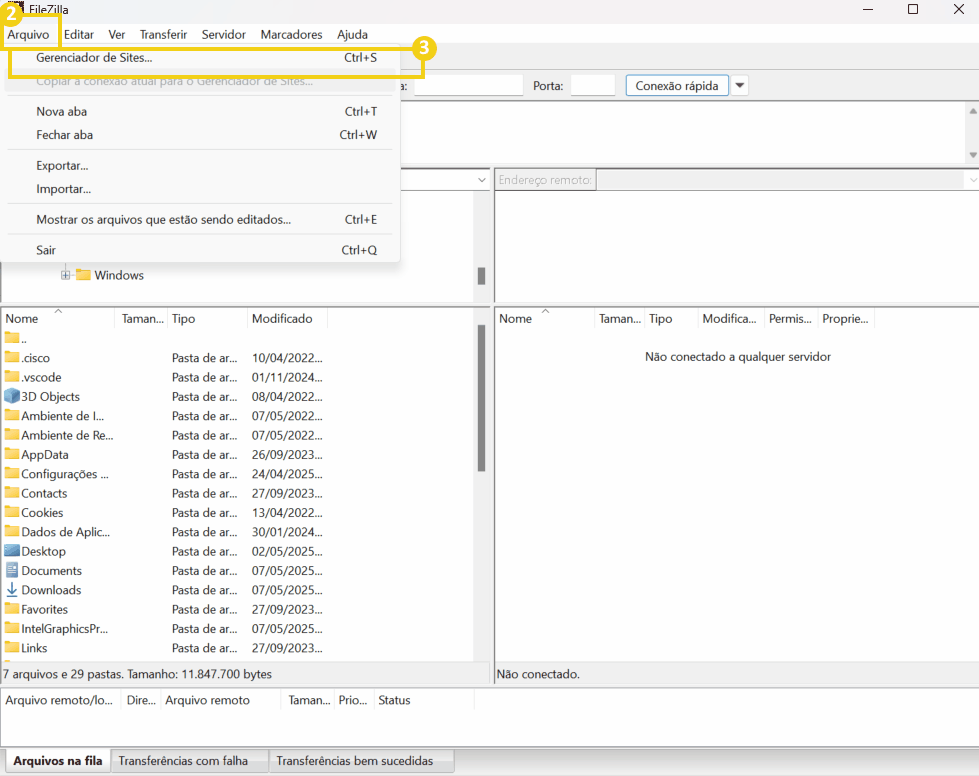The width and height of the screenshot is (979, 776).
Task: Sort remote files by Nome column
Action: click(544, 318)
